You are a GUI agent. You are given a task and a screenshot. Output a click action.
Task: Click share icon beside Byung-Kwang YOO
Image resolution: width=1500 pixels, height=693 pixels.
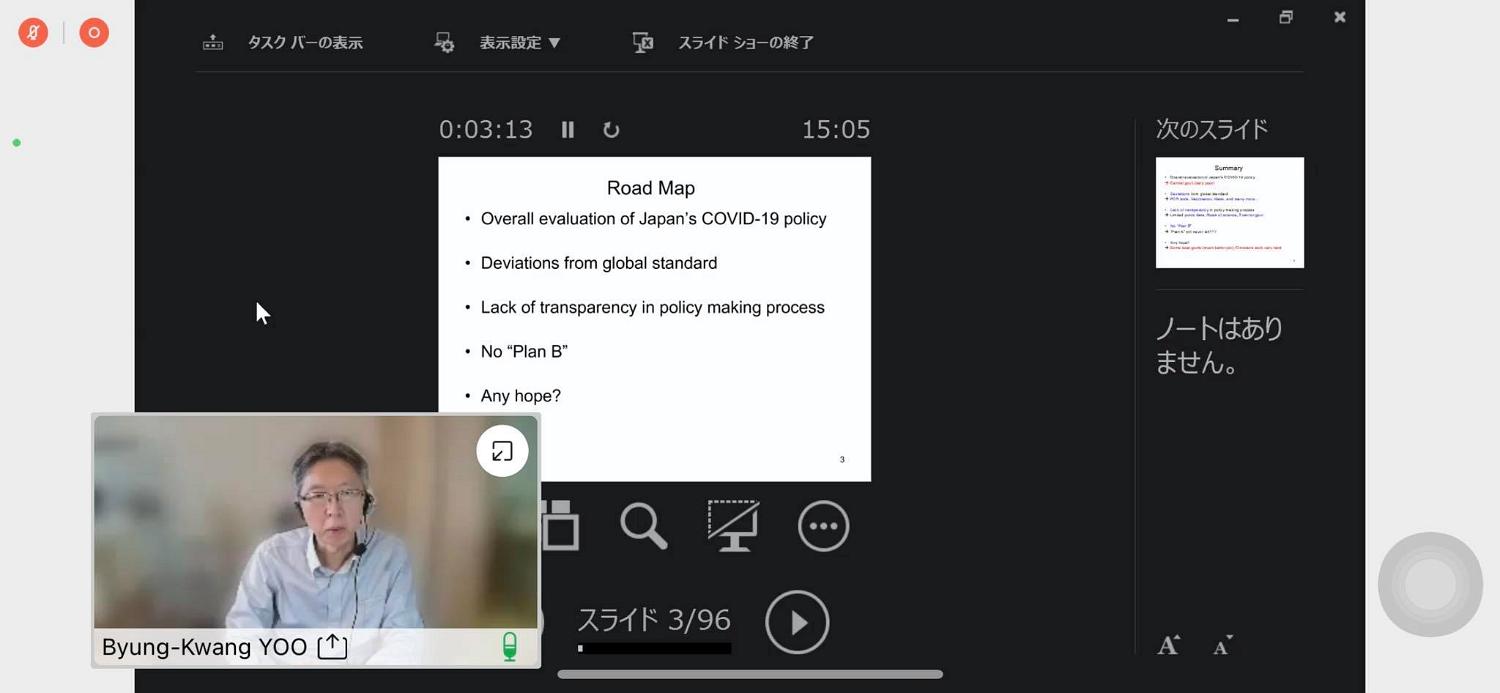[x=332, y=647]
